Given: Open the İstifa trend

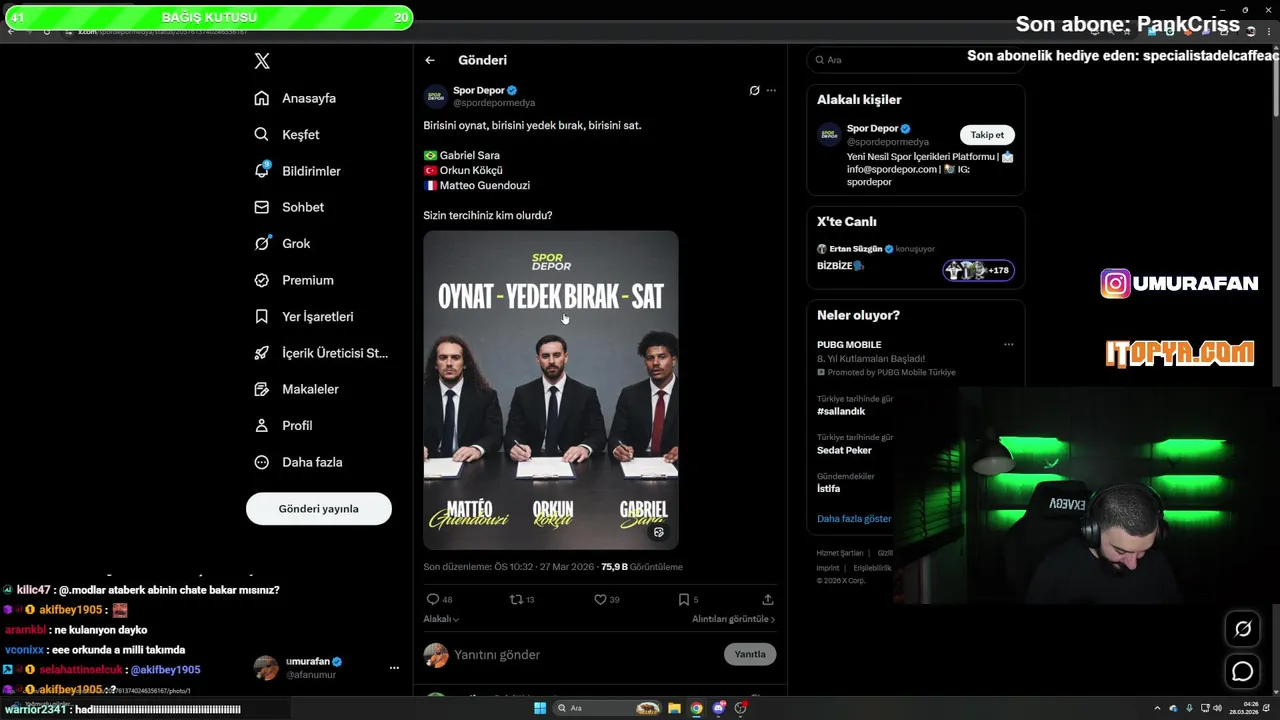Looking at the screenshot, I should point(828,489).
